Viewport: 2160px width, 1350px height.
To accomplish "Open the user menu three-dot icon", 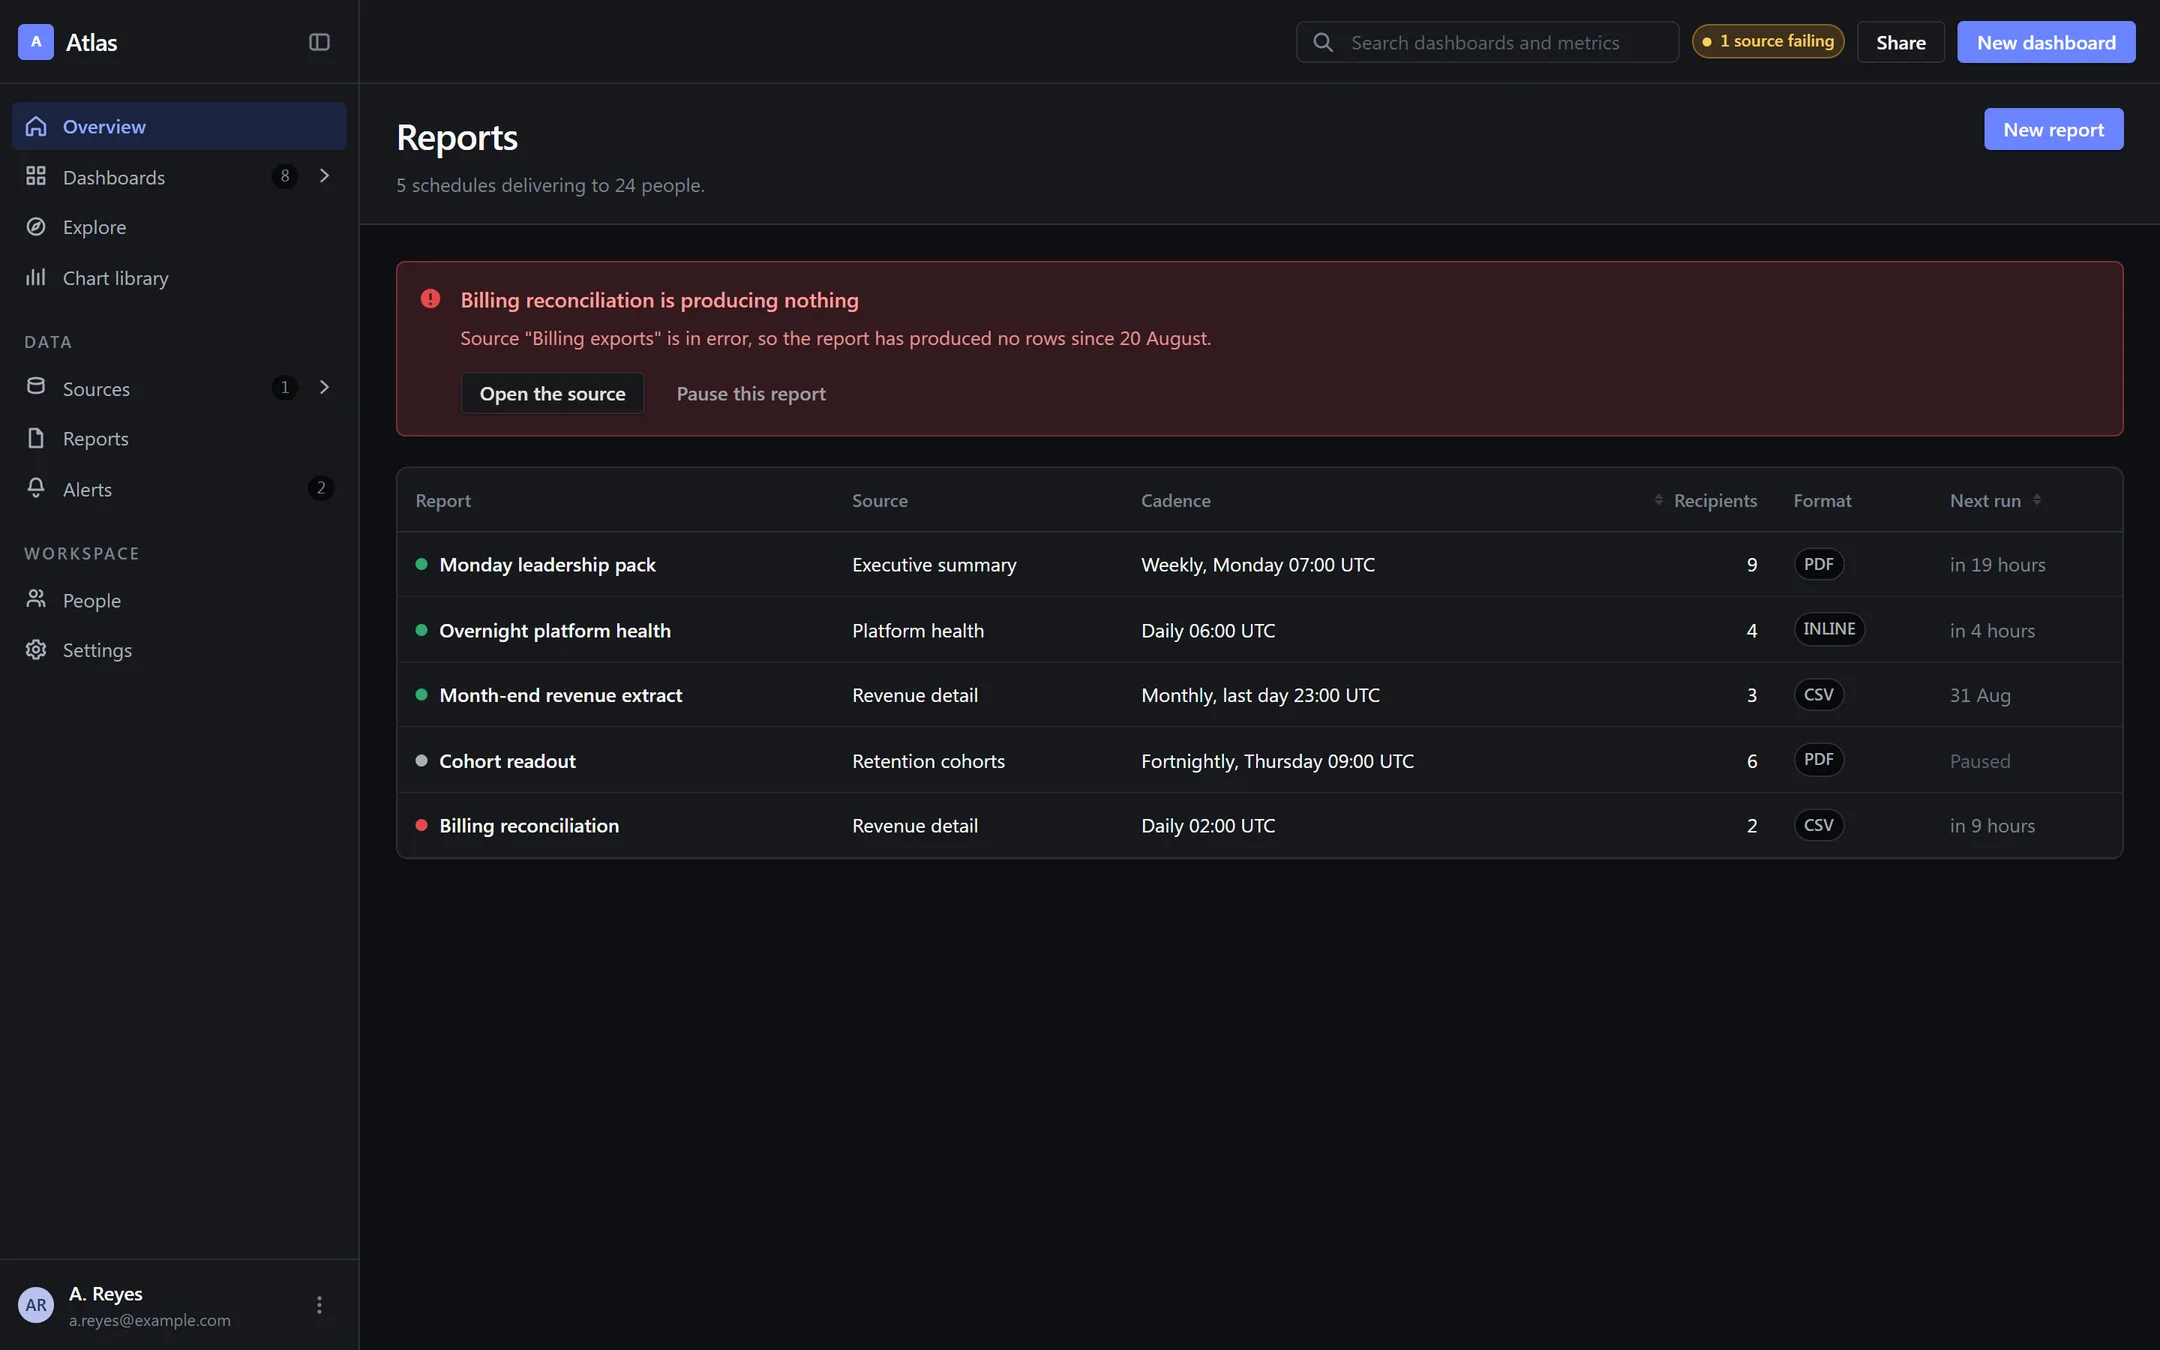I will (x=319, y=1305).
